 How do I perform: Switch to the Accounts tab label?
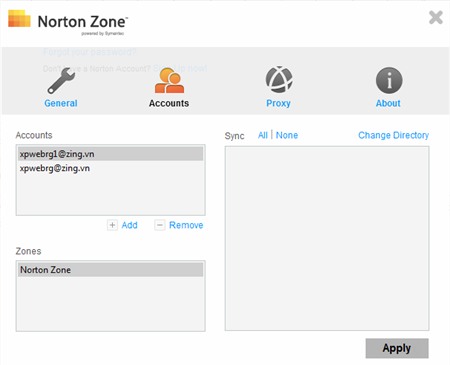[x=169, y=103]
